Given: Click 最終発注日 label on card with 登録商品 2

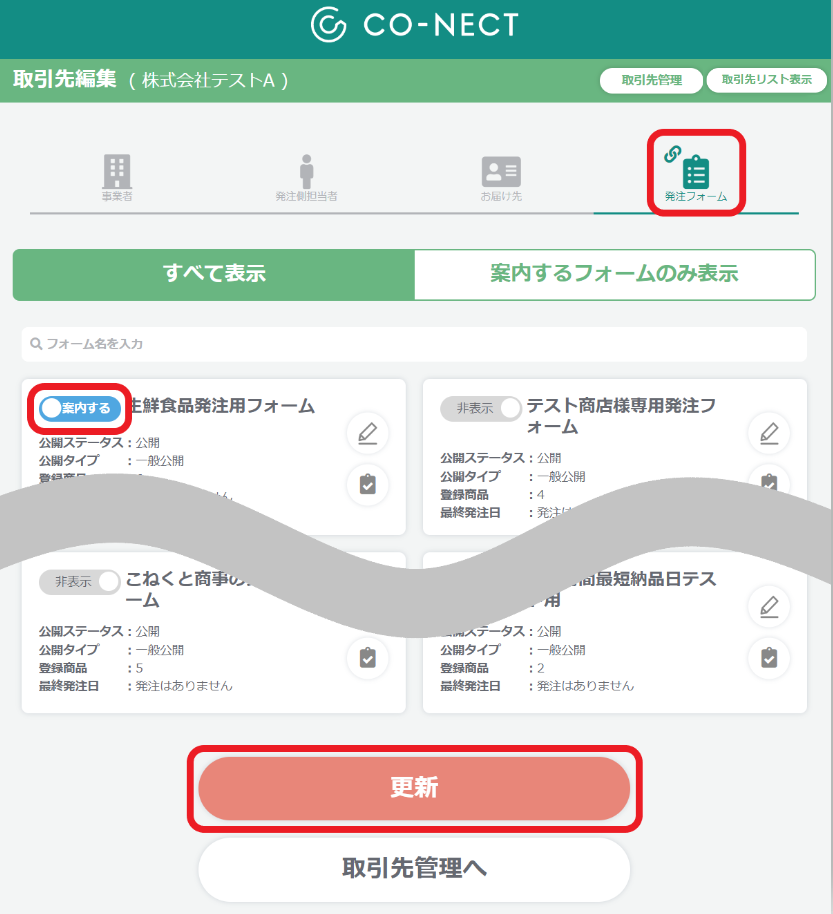Looking at the screenshot, I should tap(470, 686).
